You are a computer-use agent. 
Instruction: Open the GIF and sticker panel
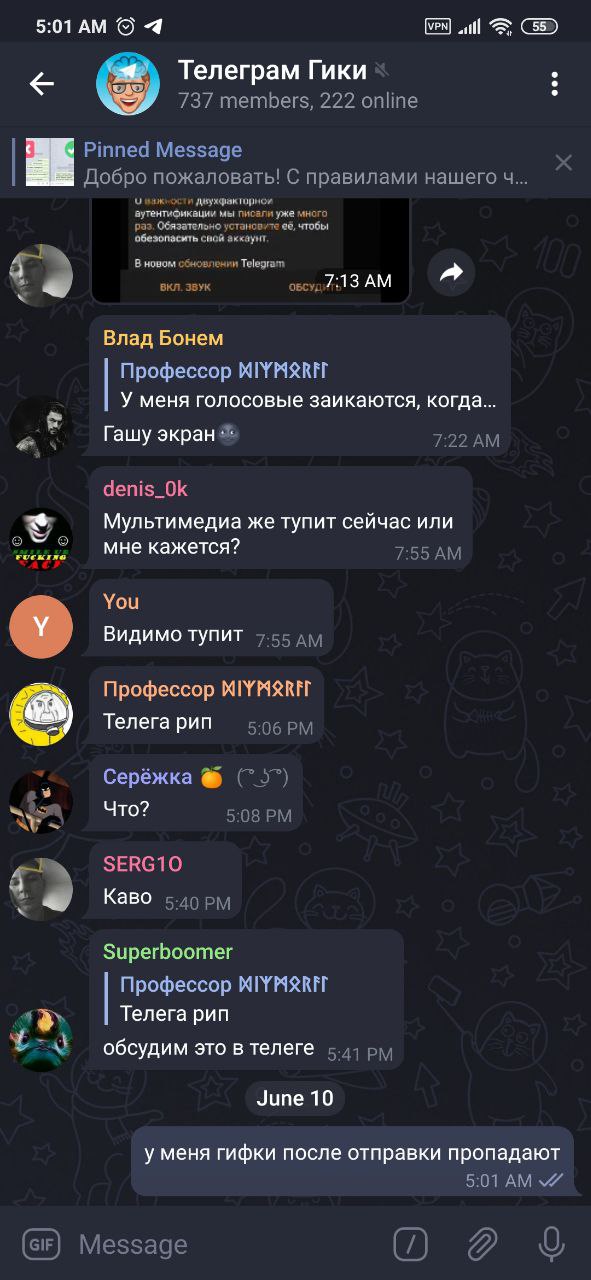(x=41, y=1244)
